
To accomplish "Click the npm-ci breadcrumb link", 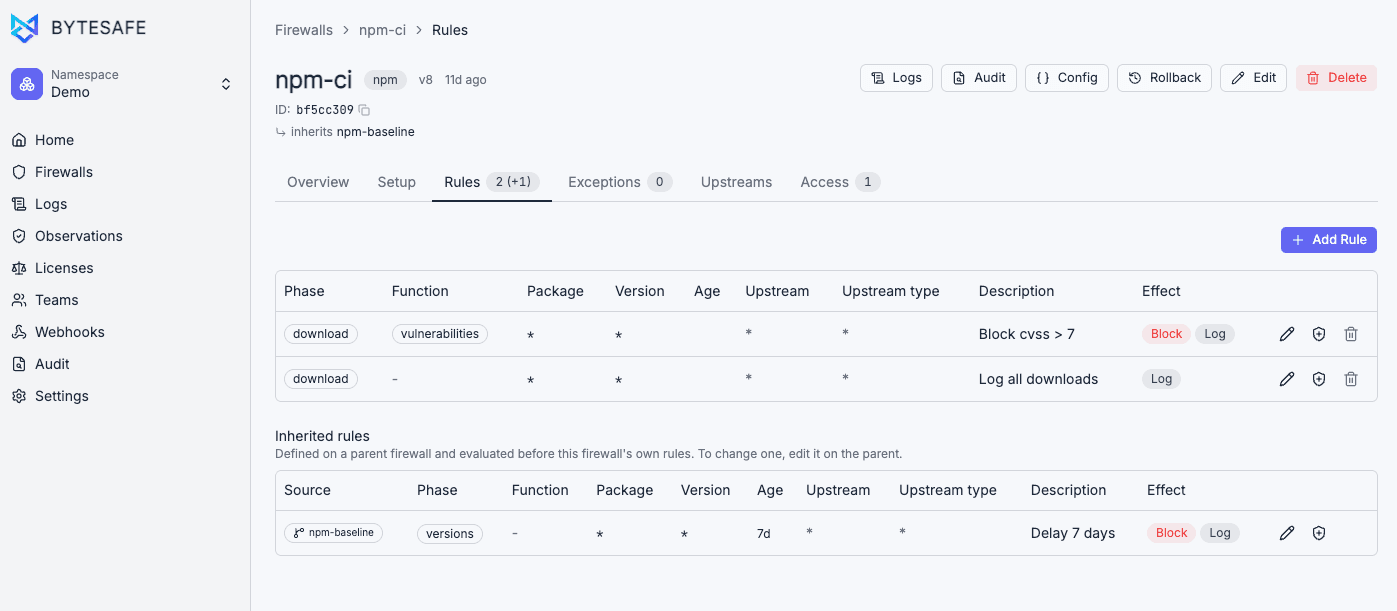I will [382, 30].
